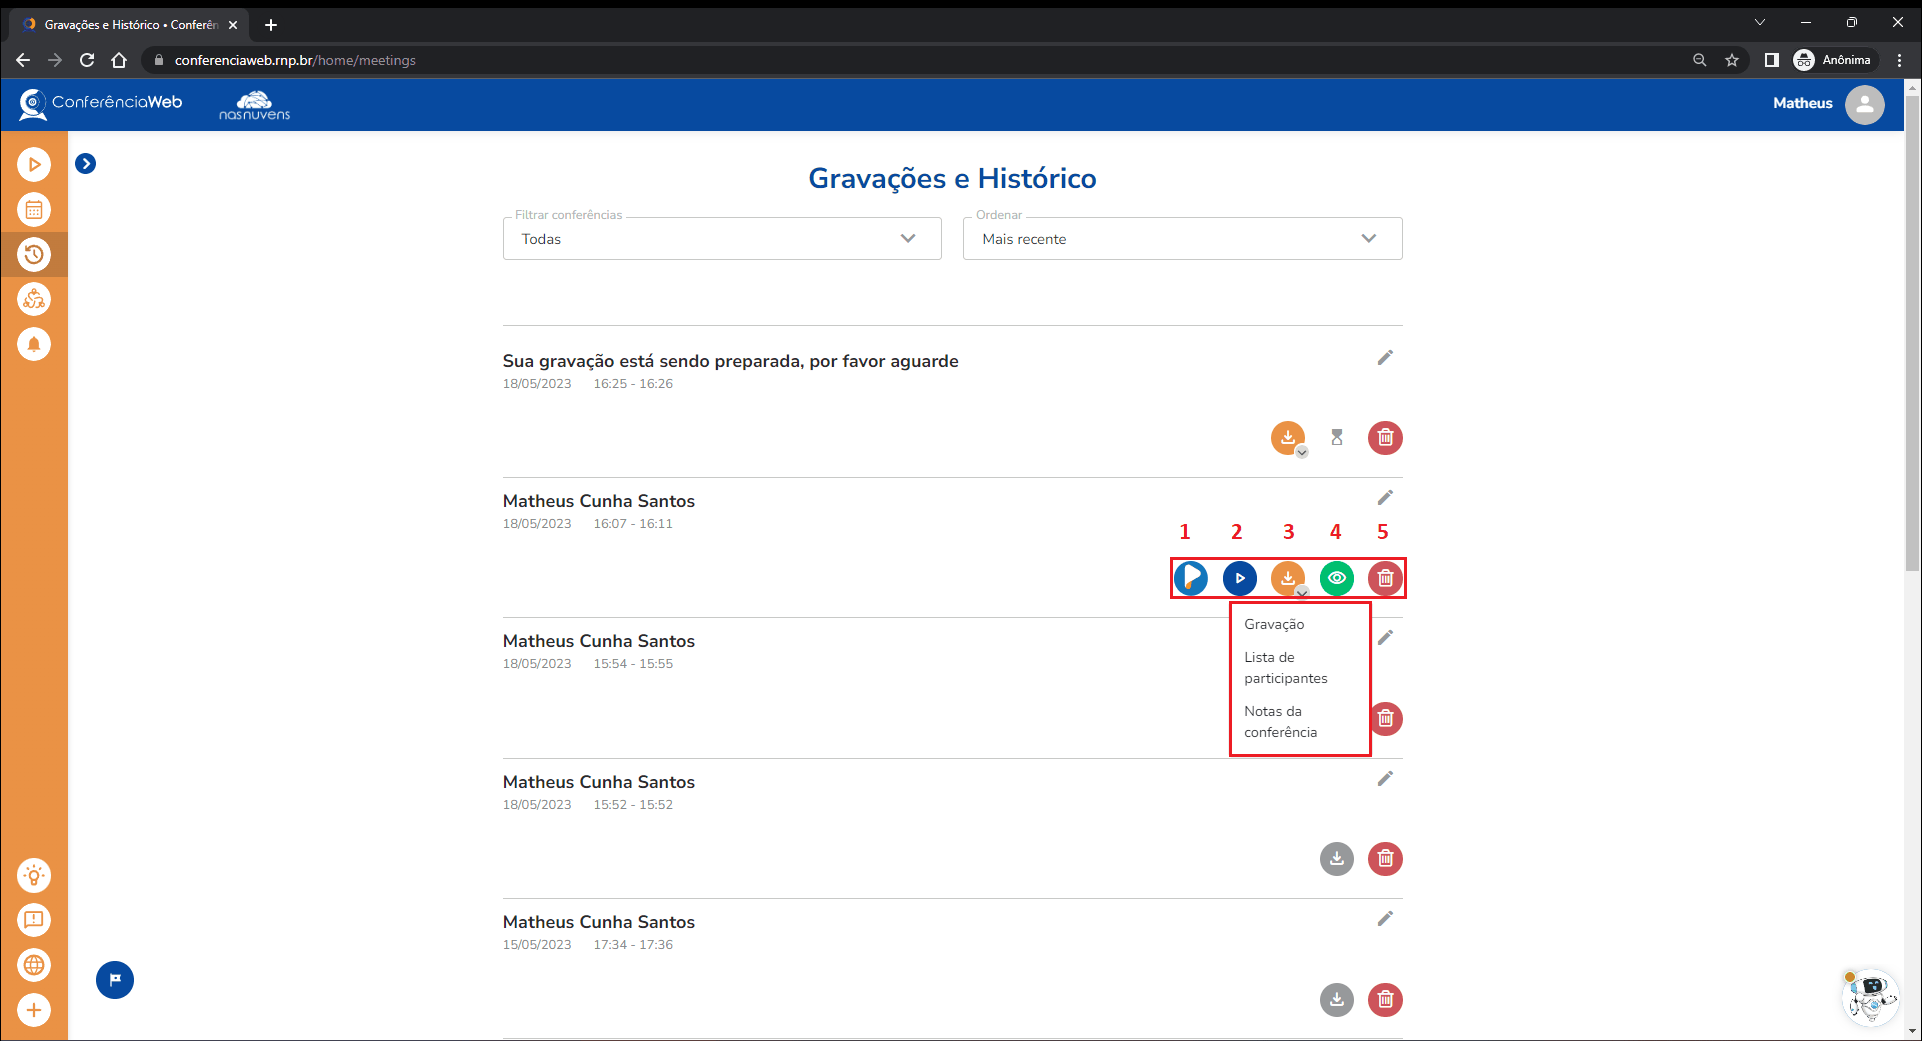
Task: Open the Filtrar conferências dropdown
Action: click(721, 239)
